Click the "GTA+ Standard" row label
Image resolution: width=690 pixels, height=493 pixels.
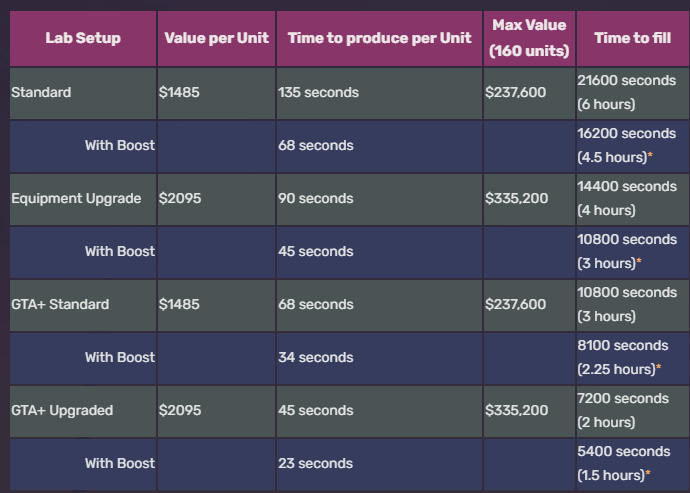click(x=60, y=304)
